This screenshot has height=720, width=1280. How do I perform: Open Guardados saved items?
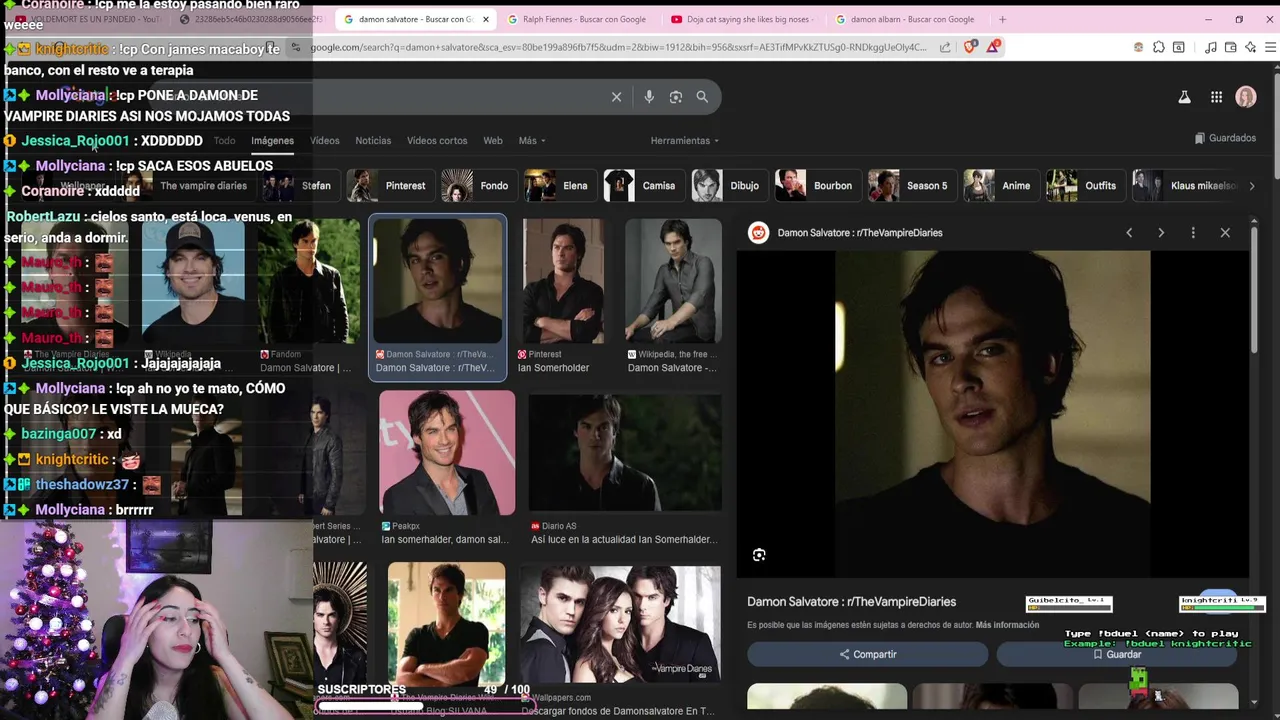click(1225, 138)
